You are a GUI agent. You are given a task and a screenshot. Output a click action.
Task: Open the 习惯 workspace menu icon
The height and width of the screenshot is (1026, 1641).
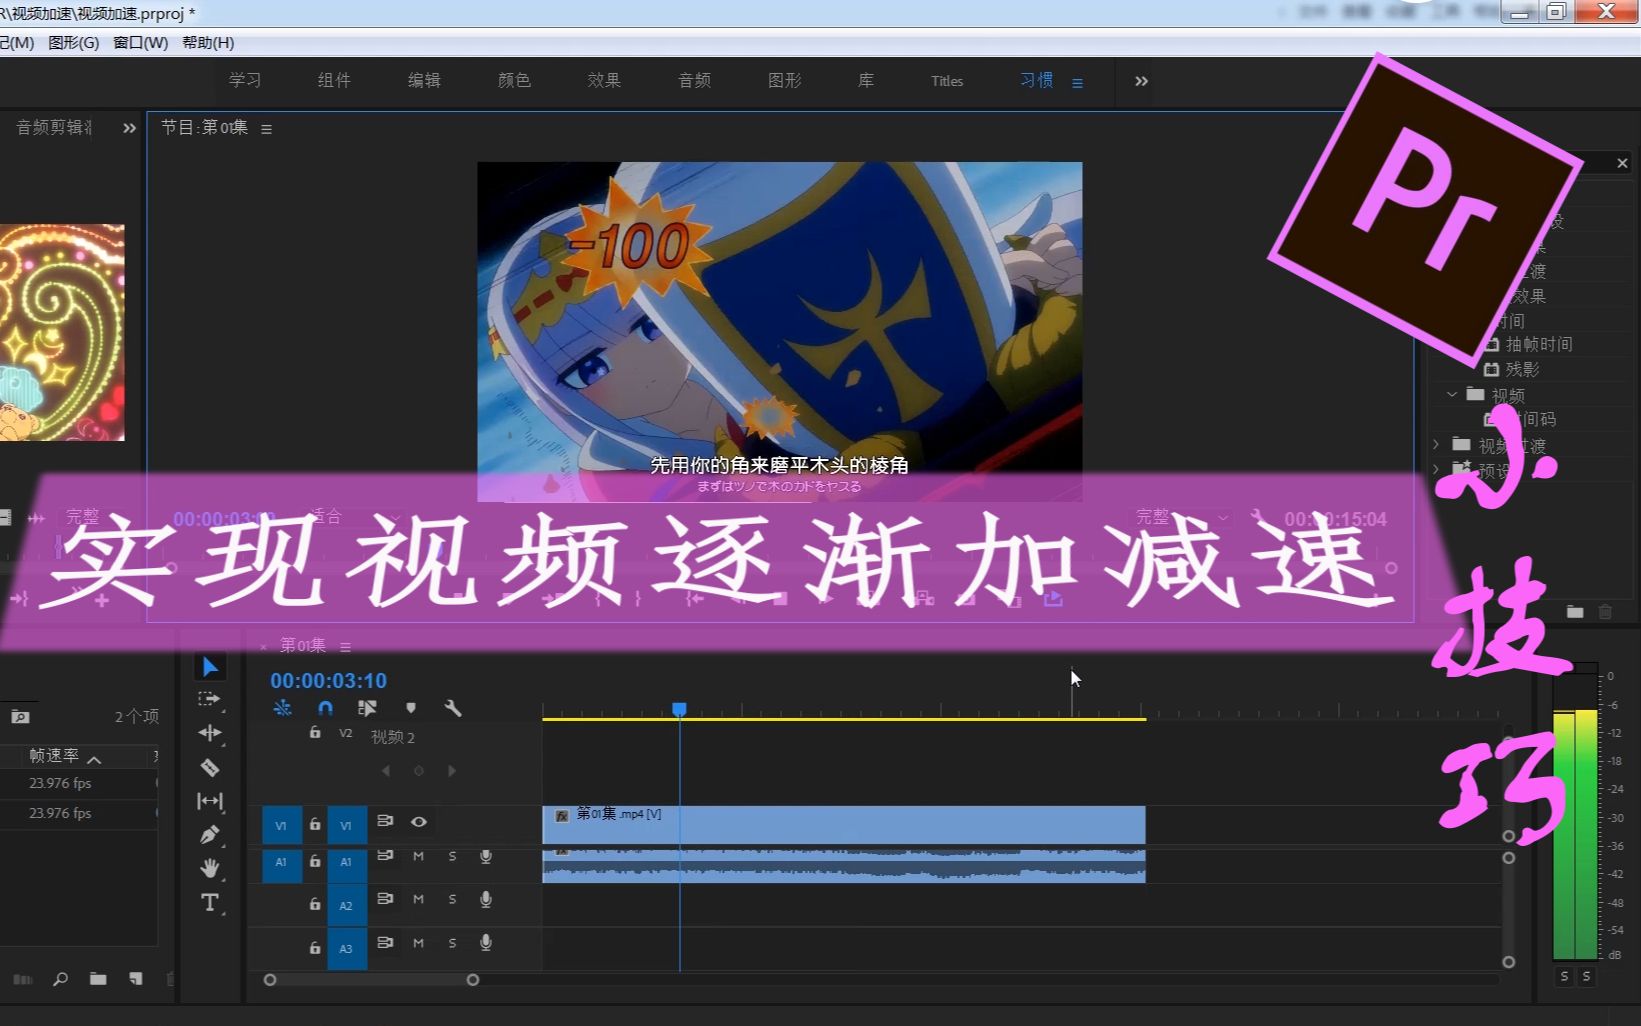click(x=1077, y=83)
